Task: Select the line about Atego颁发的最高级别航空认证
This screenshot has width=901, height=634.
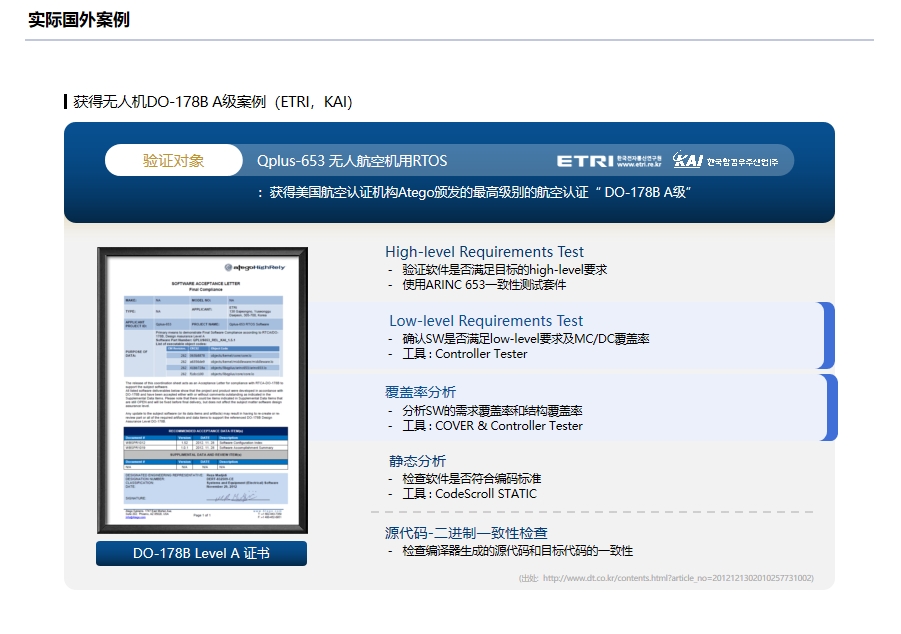Action: [x=475, y=192]
